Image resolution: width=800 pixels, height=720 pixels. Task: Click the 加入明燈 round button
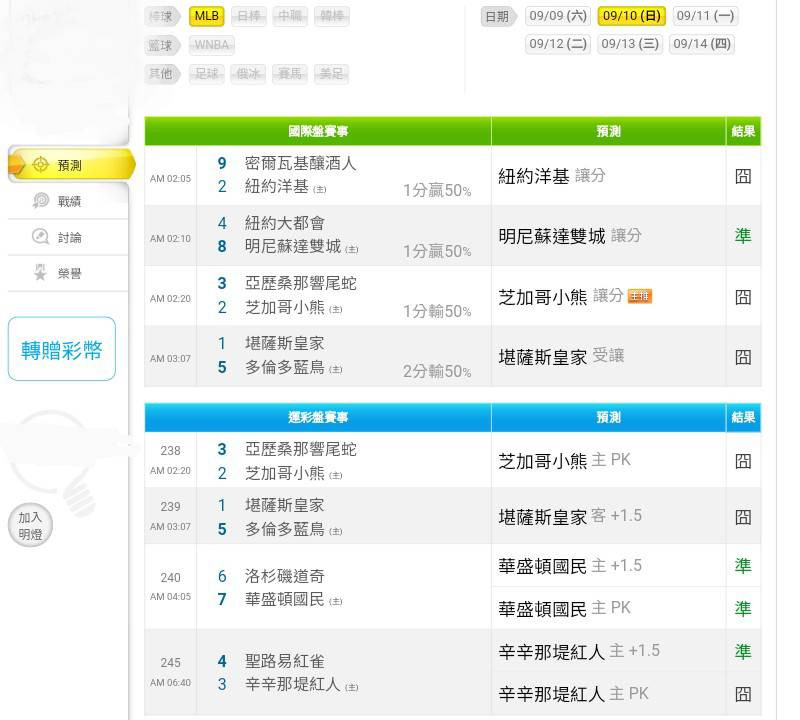point(31,525)
